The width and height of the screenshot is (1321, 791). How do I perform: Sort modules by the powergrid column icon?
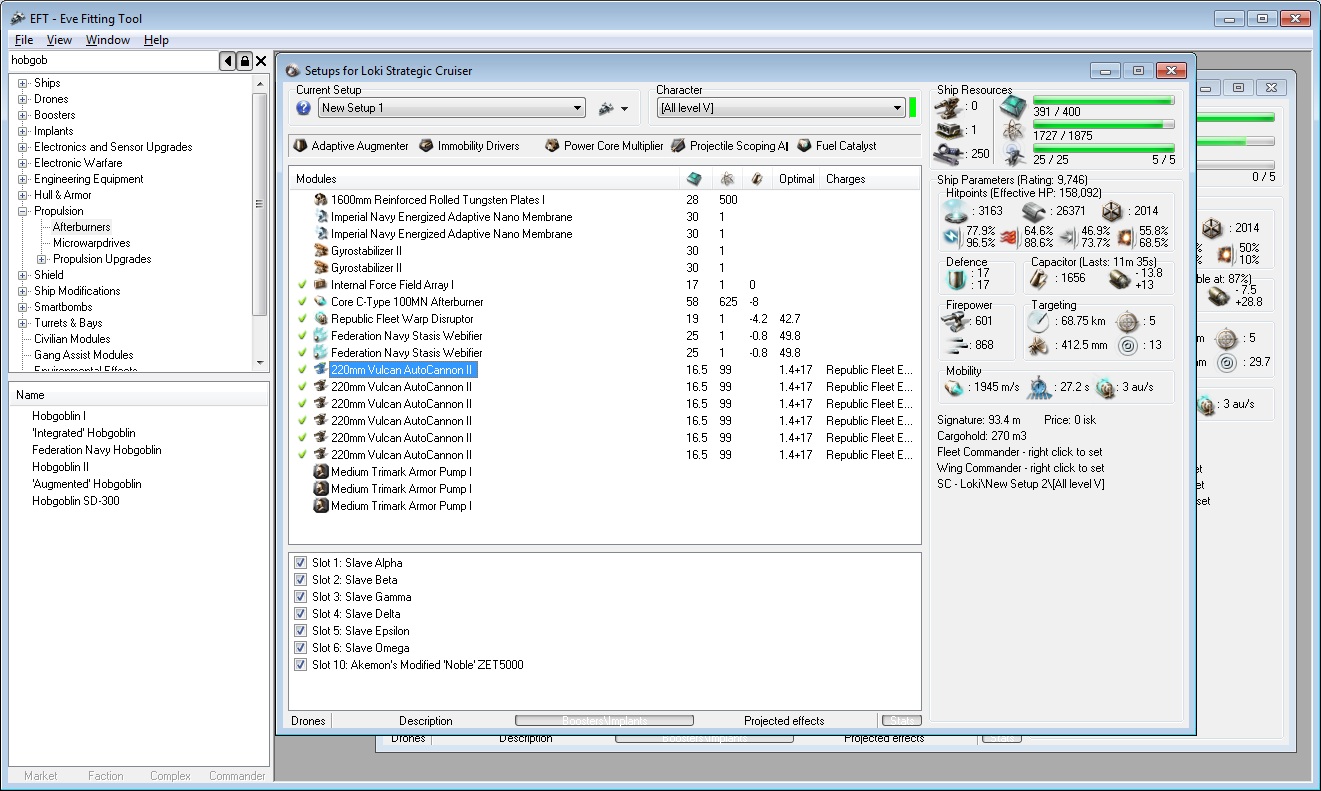pyautogui.click(x=727, y=179)
